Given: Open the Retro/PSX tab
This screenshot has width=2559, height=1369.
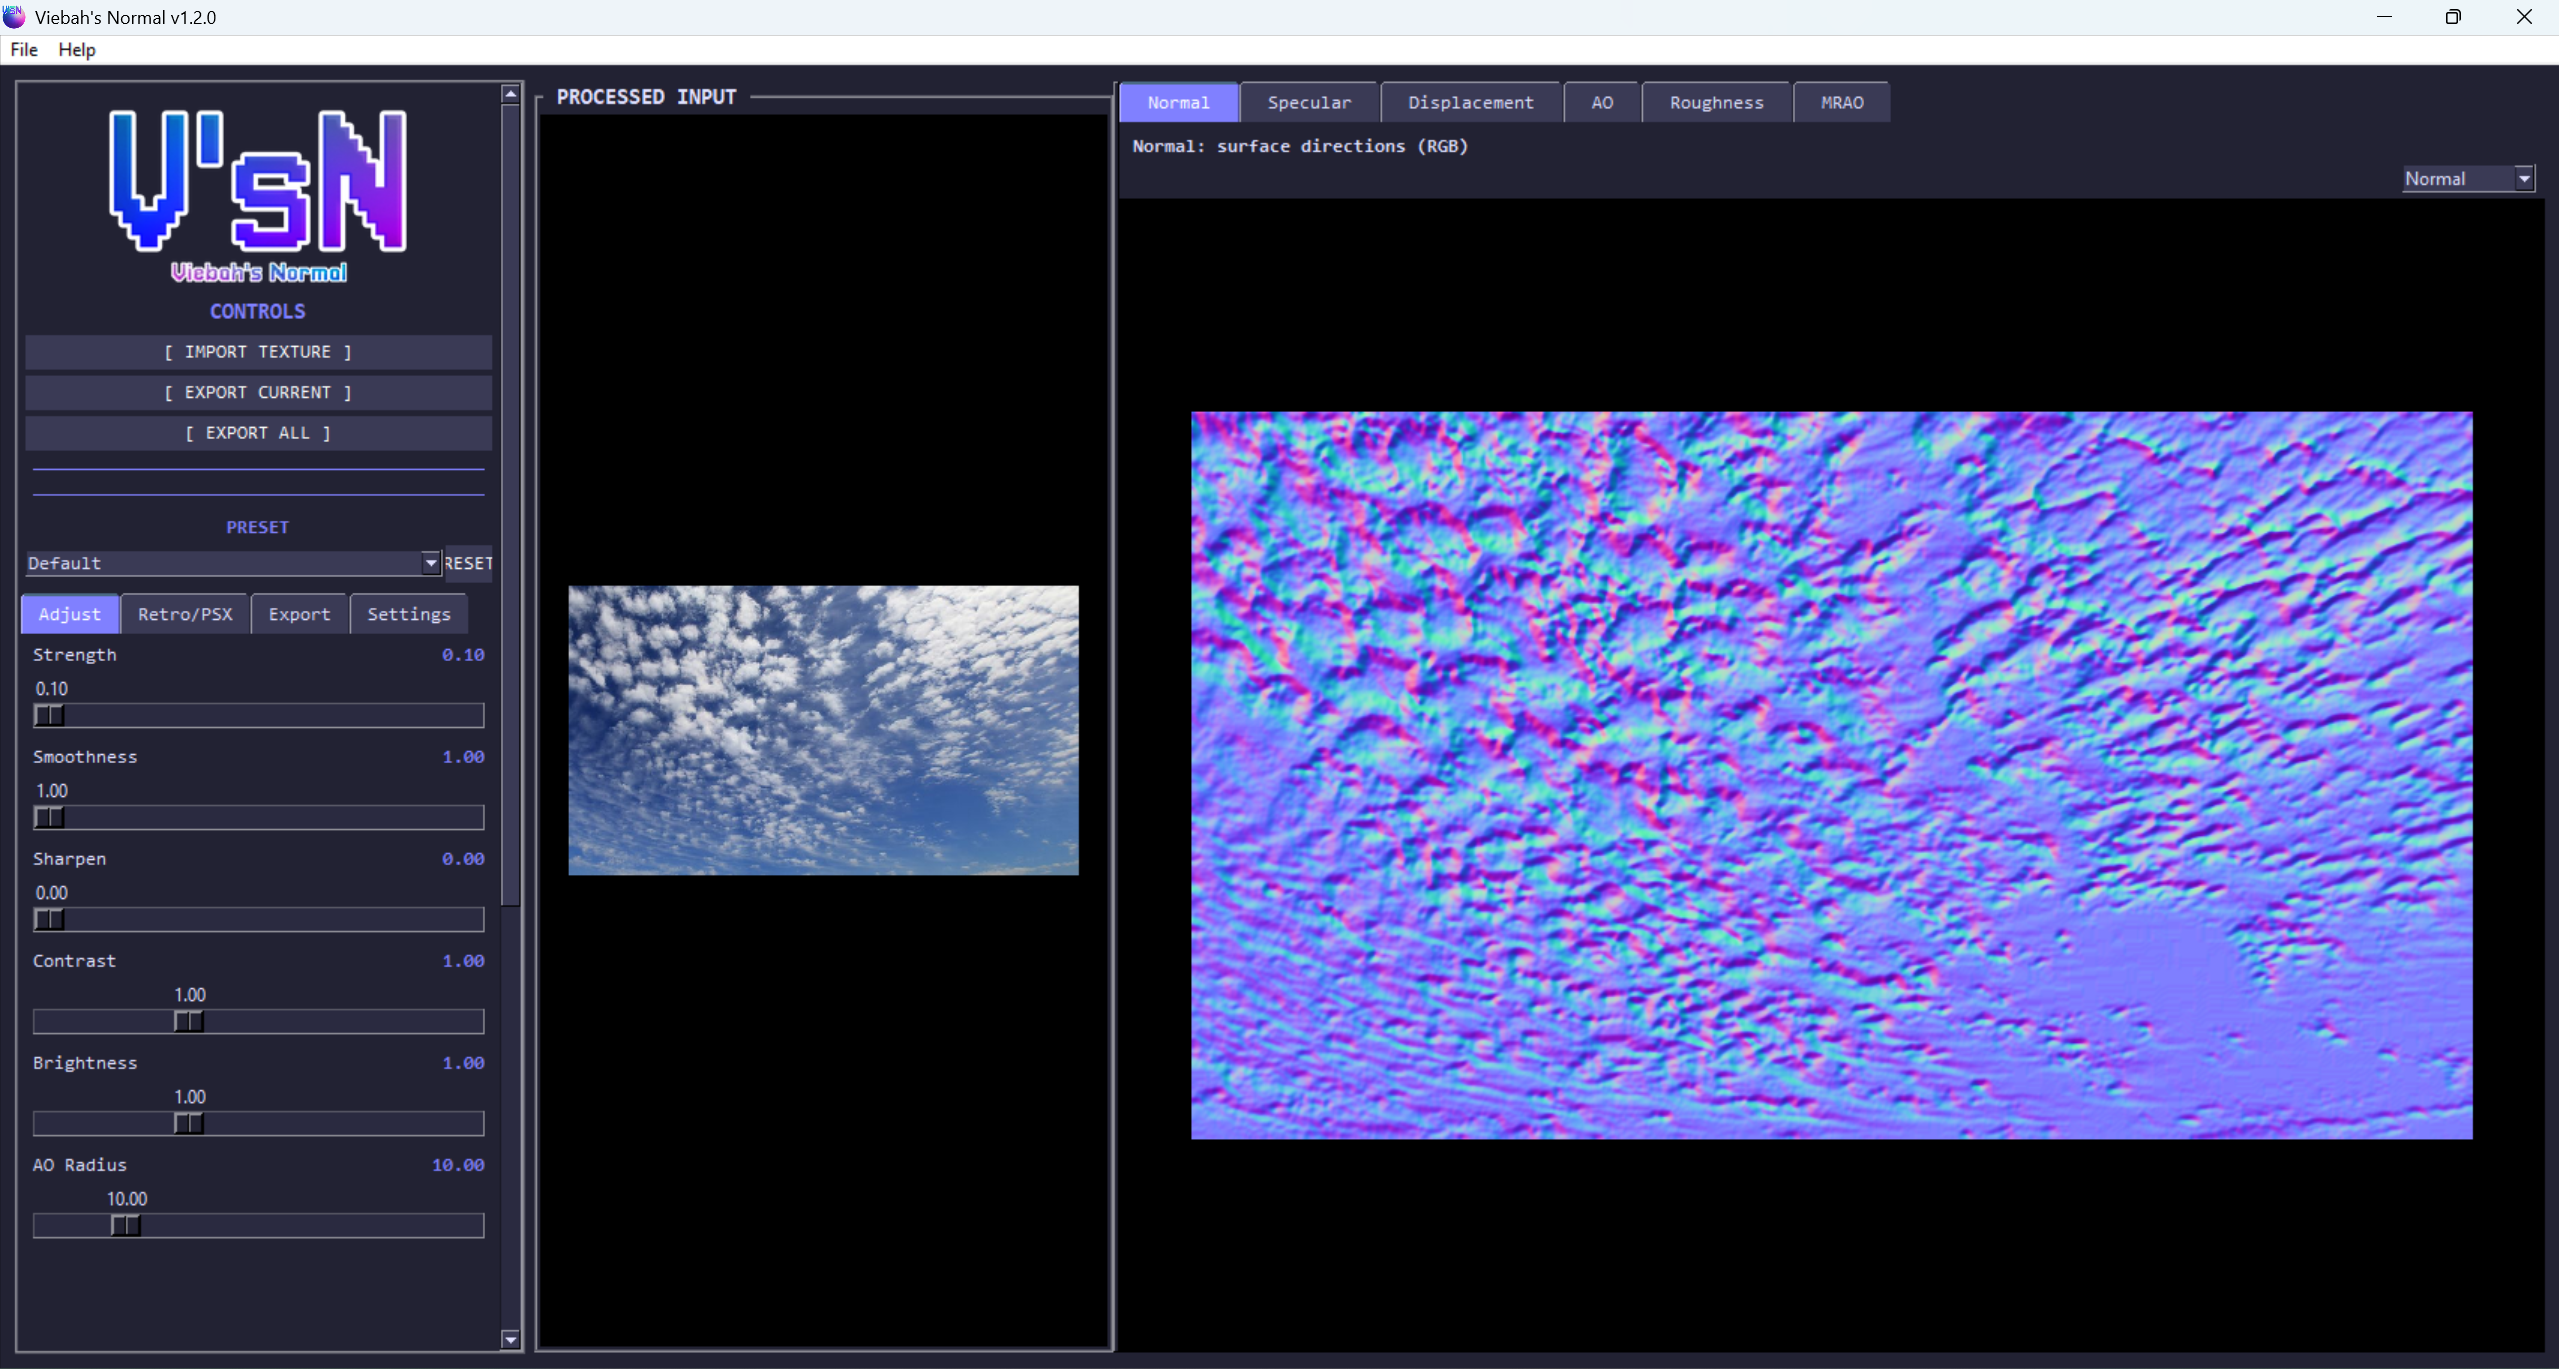Looking at the screenshot, I should pos(185,614).
